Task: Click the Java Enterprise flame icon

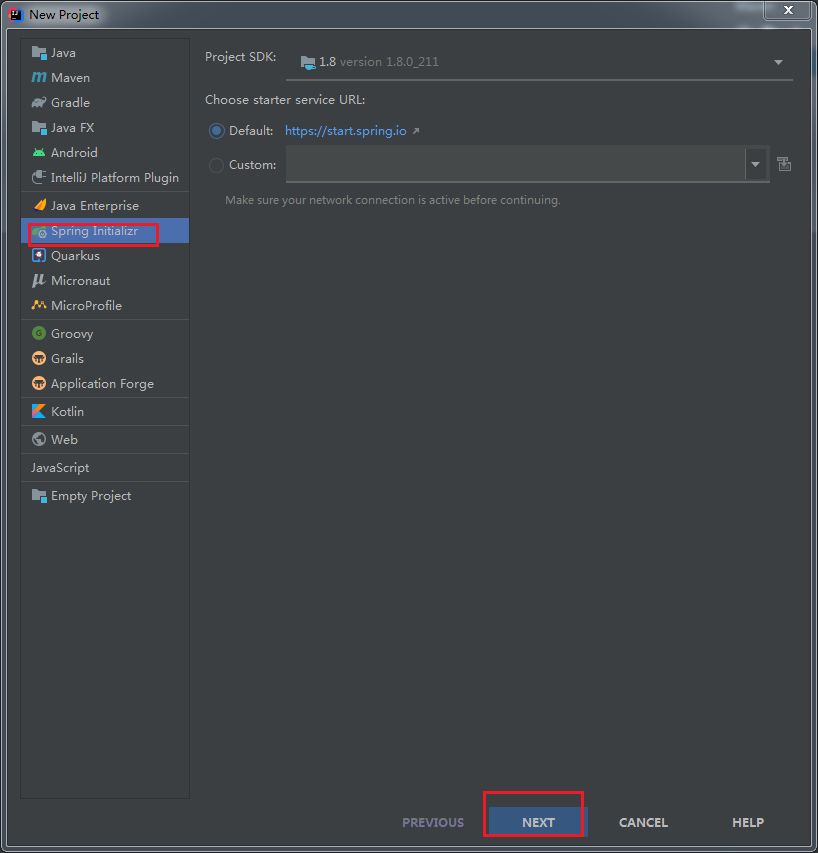Action: tap(40, 205)
